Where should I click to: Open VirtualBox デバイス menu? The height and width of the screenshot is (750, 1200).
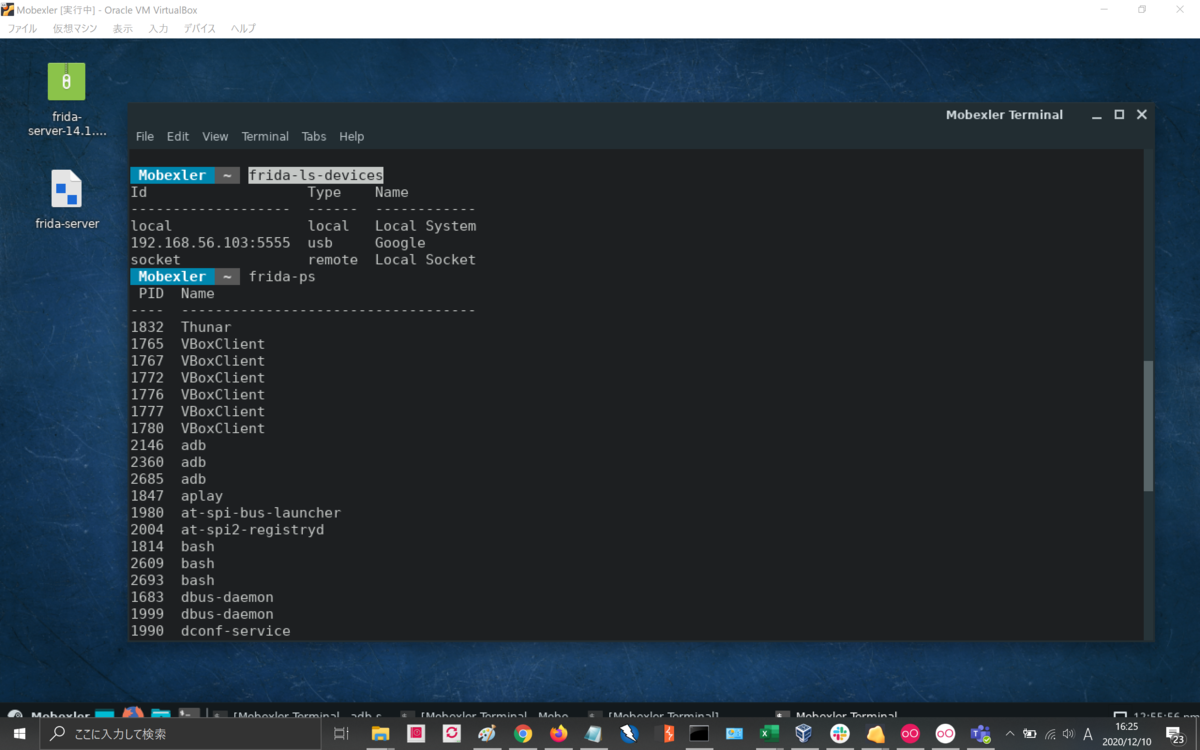pyautogui.click(x=200, y=28)
